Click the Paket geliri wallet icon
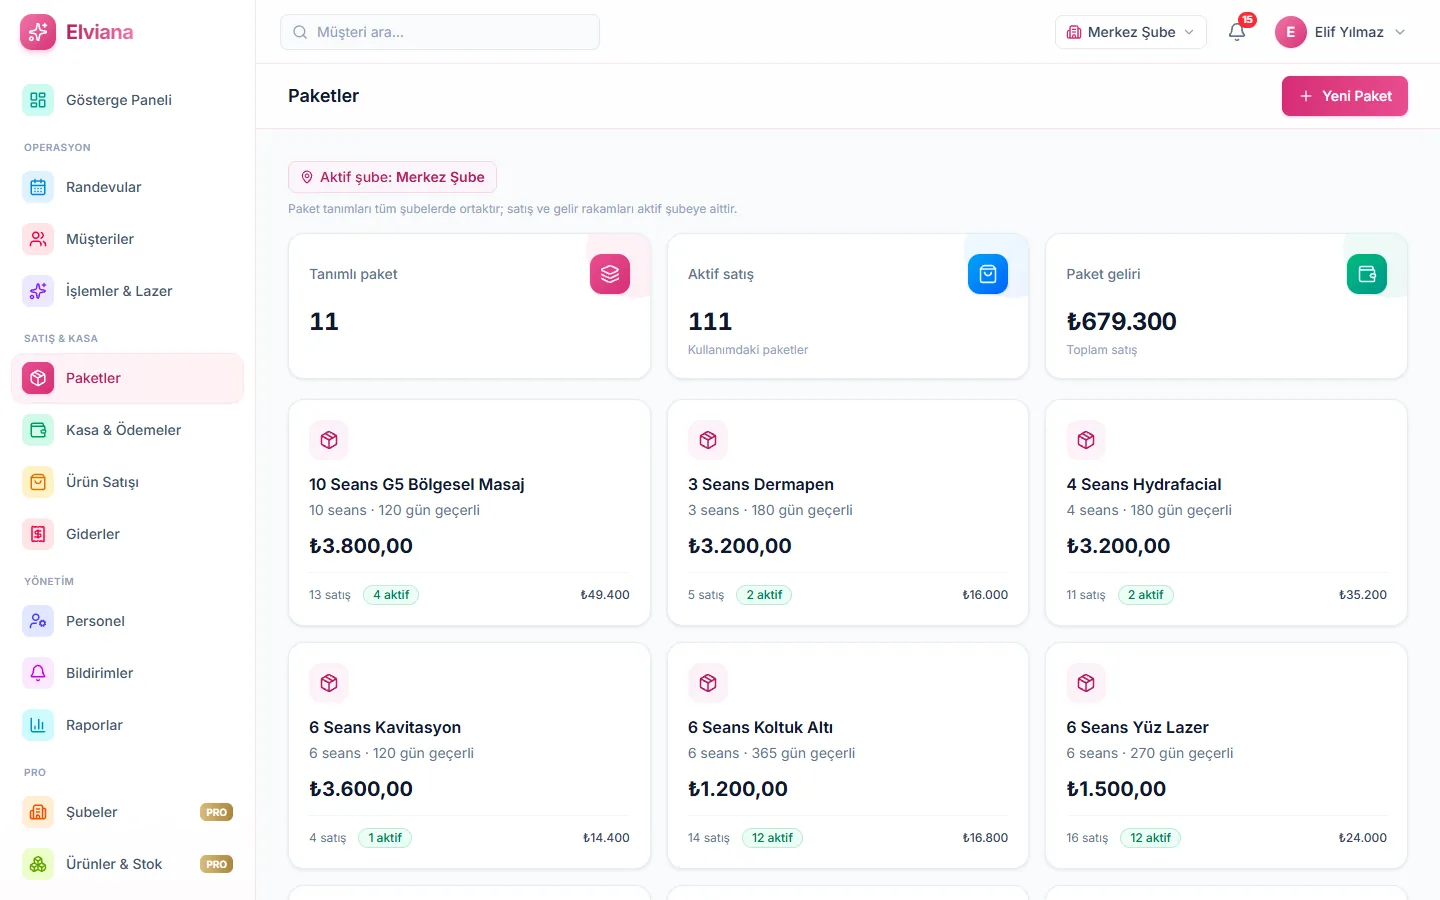 click(x=1367, y=274)
